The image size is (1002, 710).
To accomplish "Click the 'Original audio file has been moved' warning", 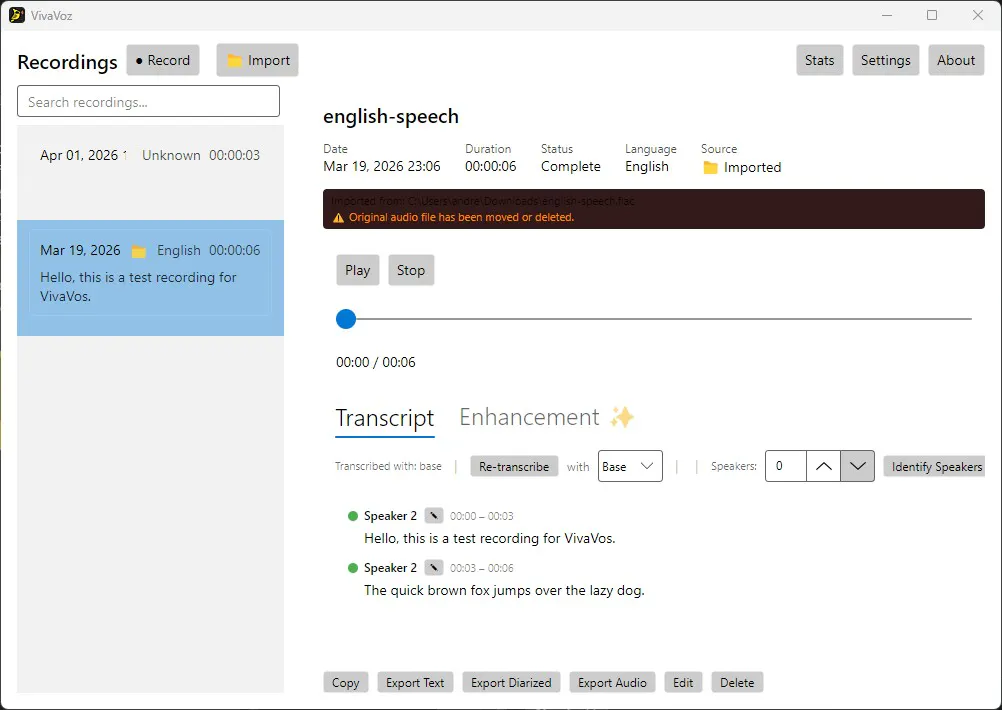I will (461, 217).
